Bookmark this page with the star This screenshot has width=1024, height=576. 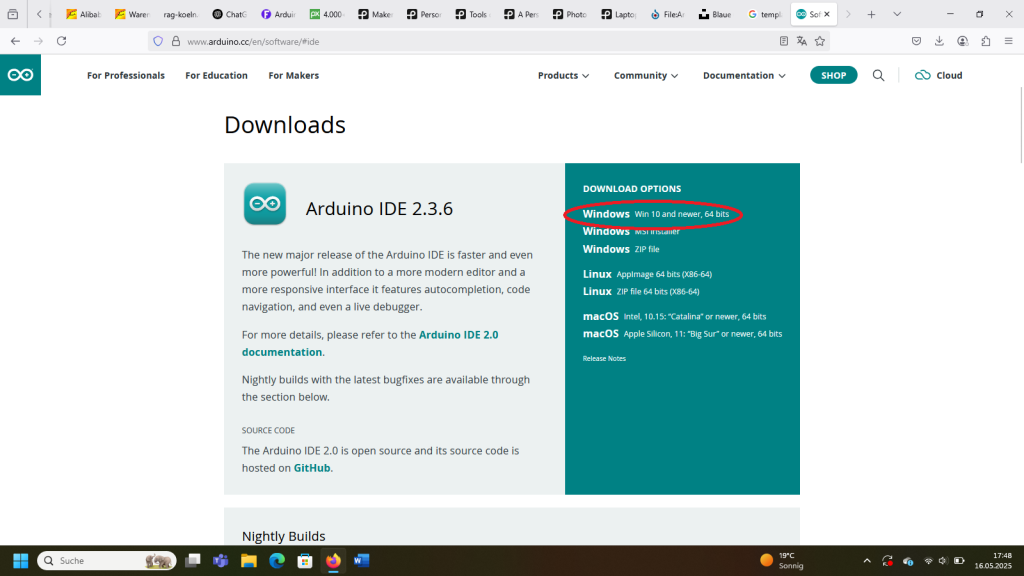tap(820, 41)
